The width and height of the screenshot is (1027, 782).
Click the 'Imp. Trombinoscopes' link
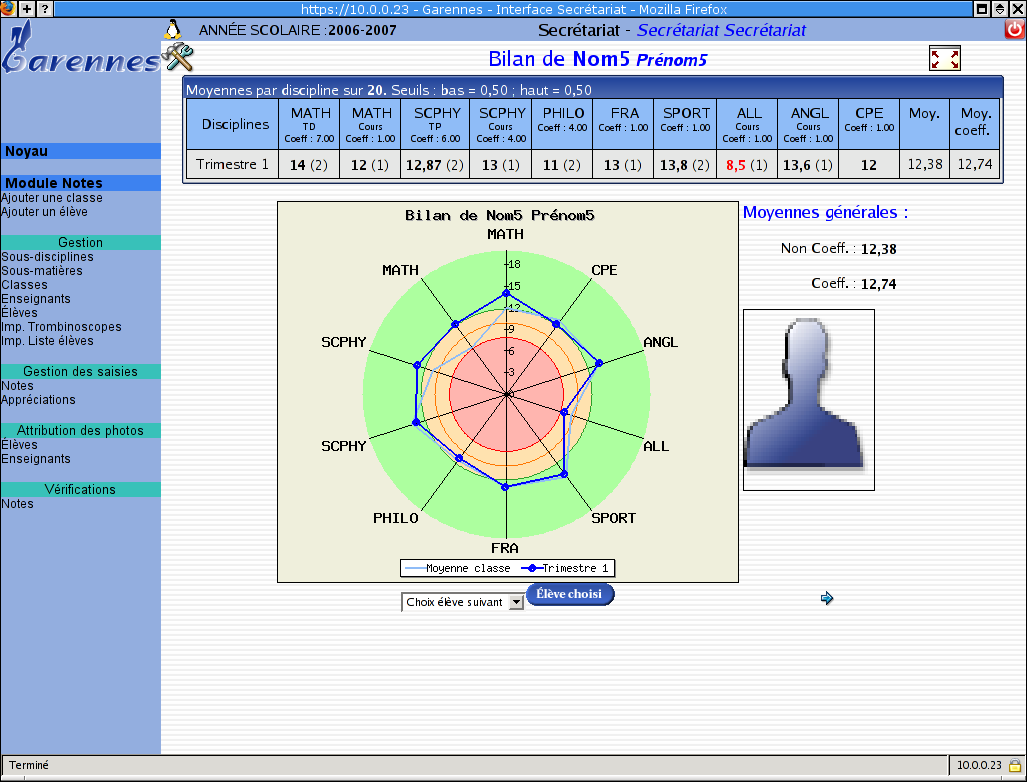[x=61, y=327]
